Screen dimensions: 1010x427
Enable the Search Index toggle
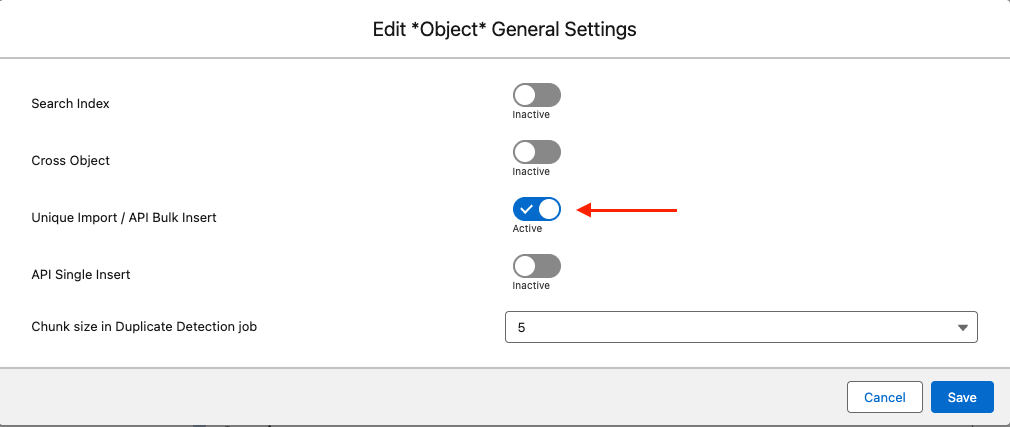537,95
